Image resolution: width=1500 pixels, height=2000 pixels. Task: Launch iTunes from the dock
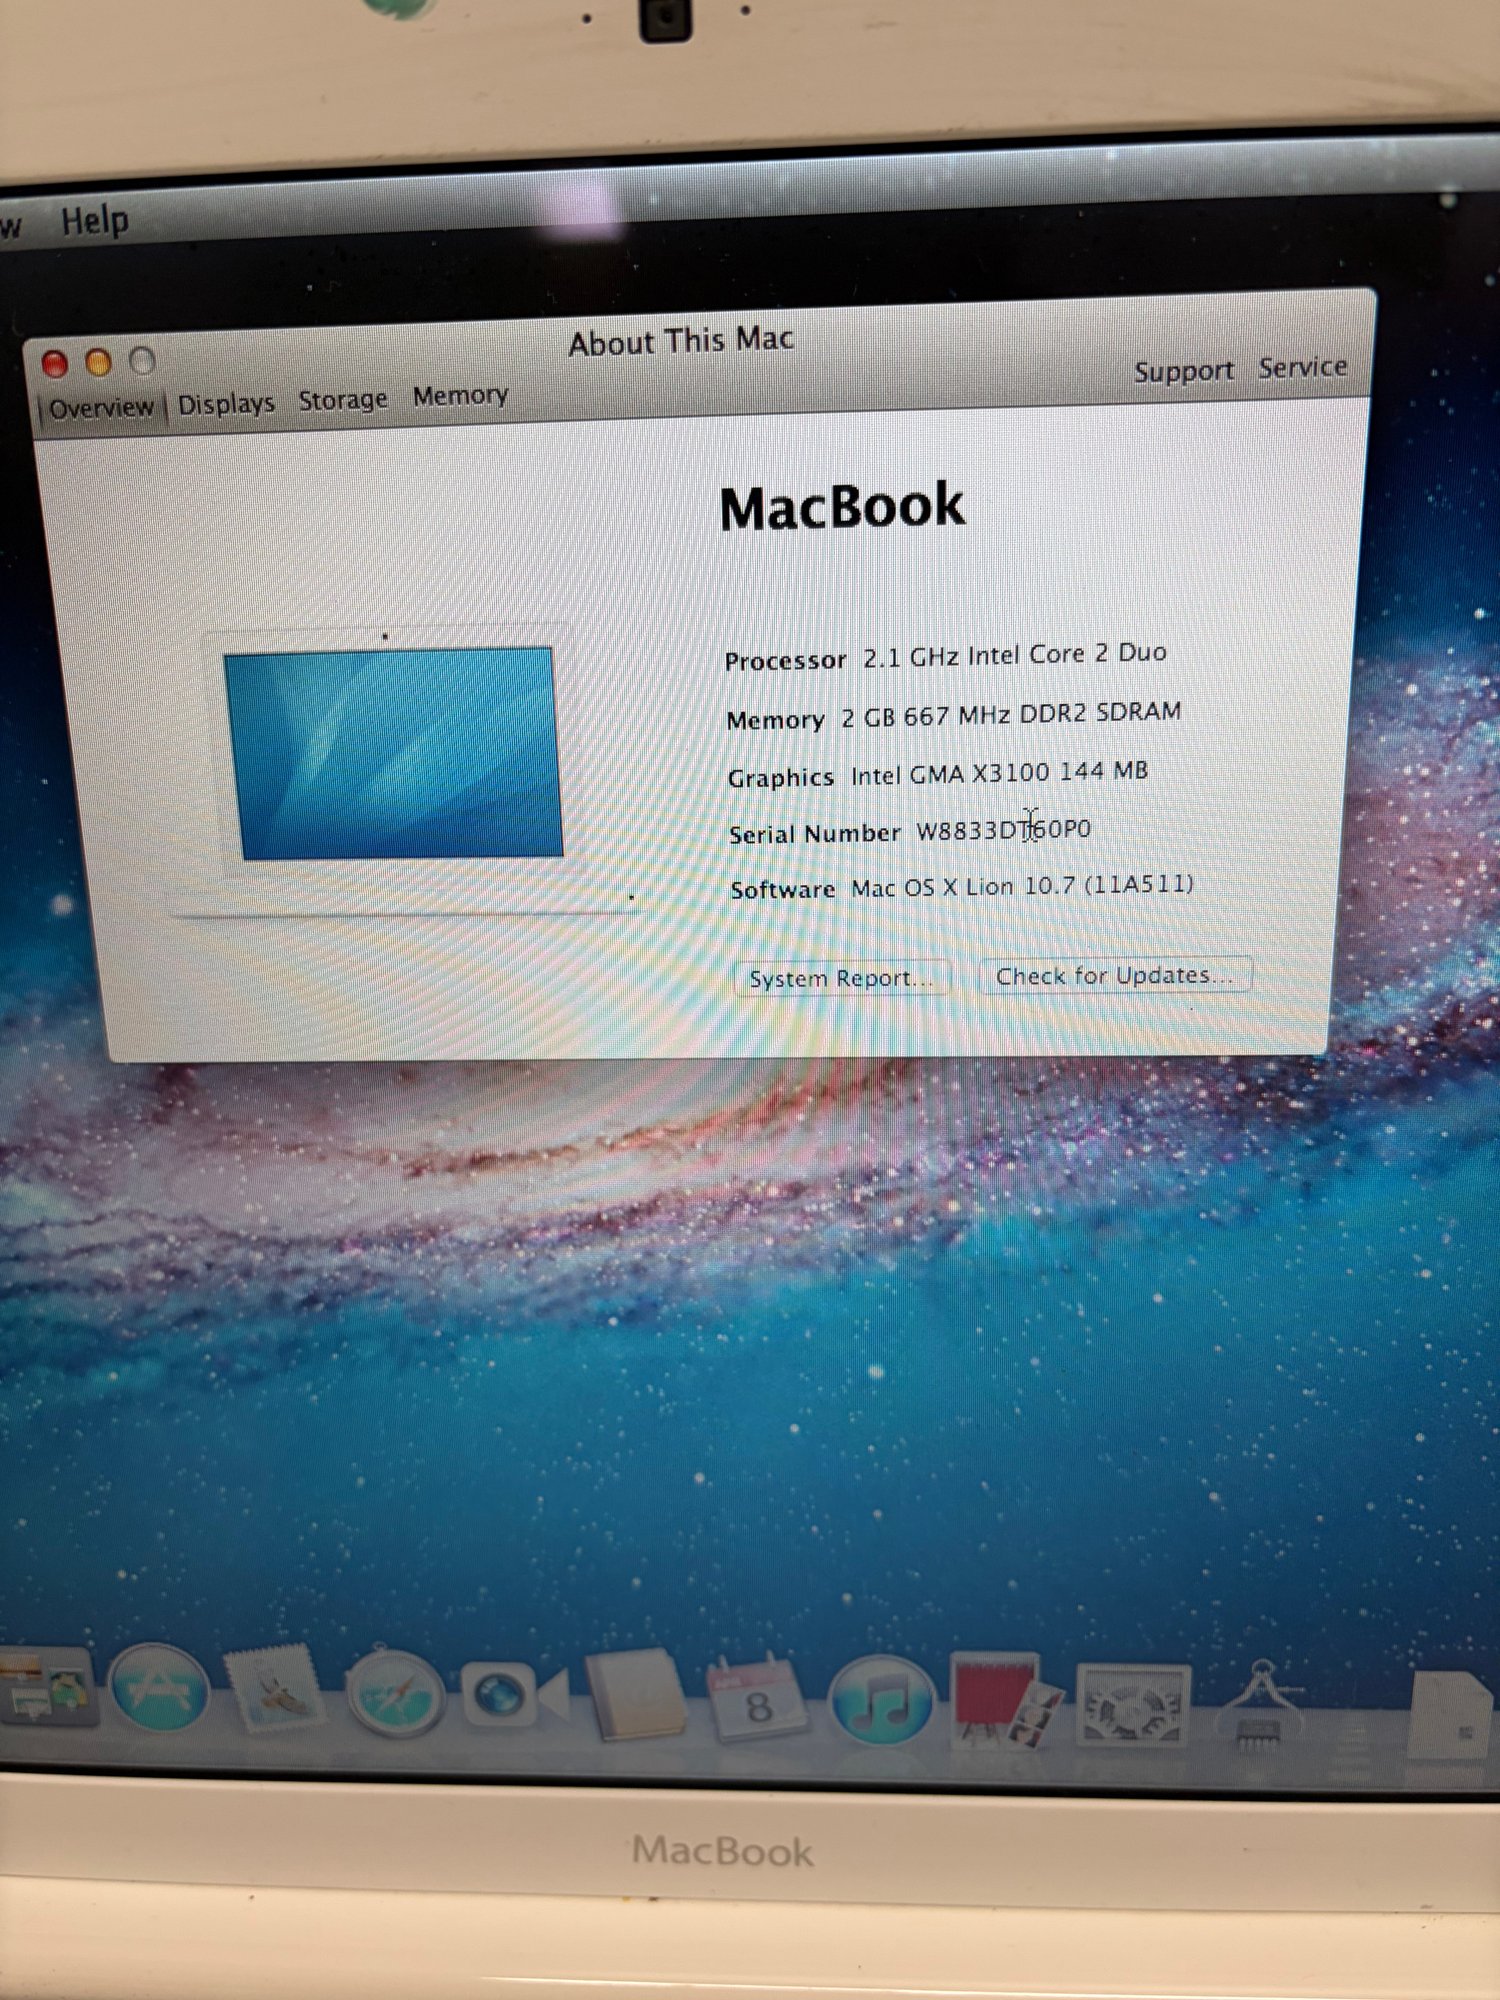coord(880,1702)
